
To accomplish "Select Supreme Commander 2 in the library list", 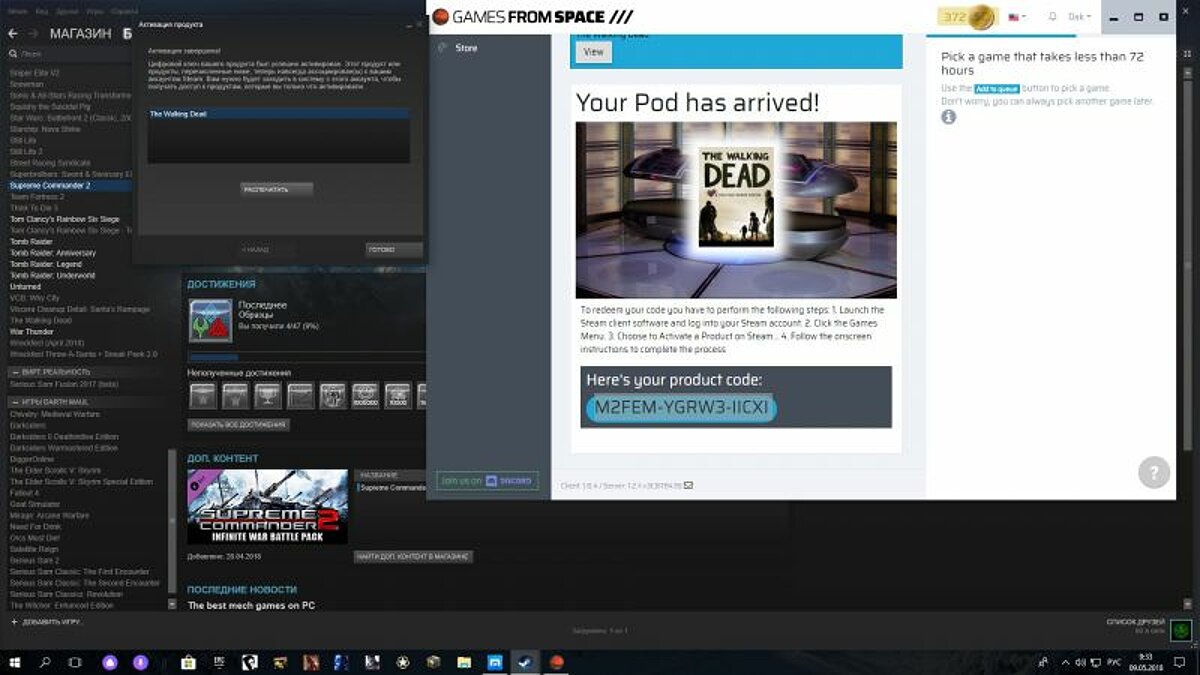I will (x=50, y=185).
